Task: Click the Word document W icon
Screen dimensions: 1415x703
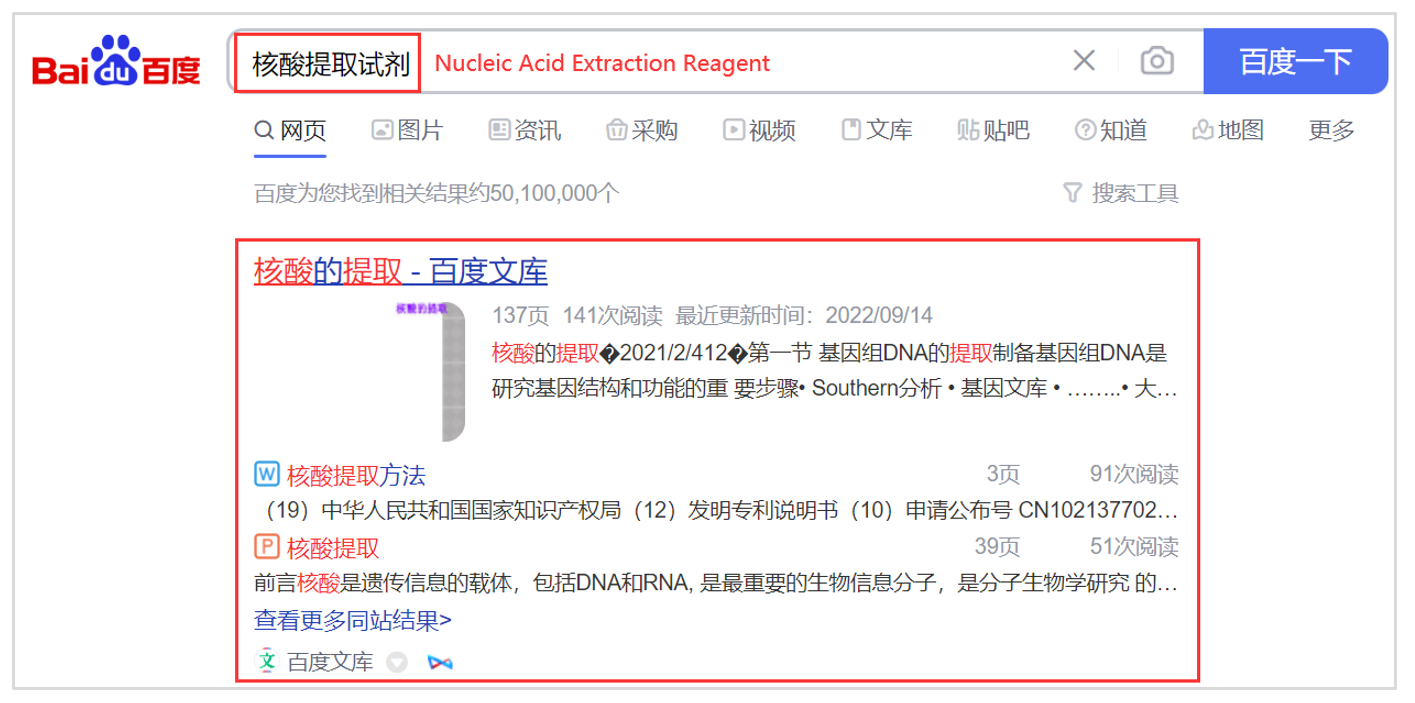Action: click(x=266, y=473)
